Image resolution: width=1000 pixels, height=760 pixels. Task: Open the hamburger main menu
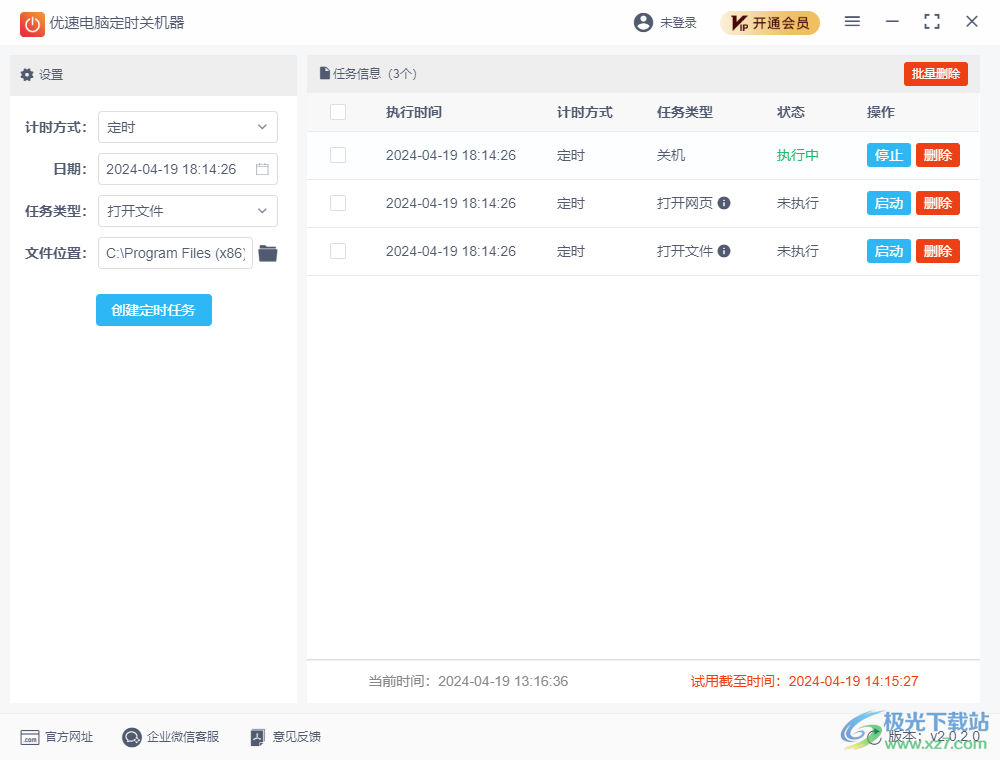(x=852, y=21)
